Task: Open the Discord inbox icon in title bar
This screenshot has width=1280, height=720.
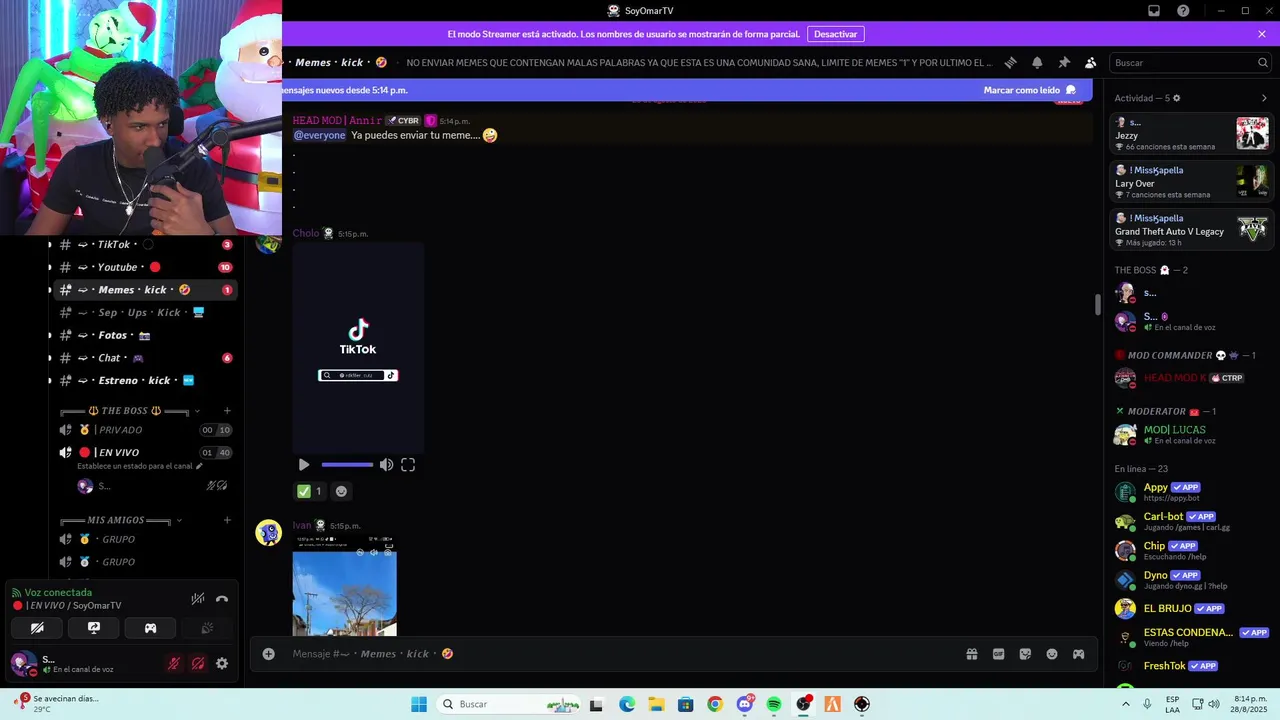Action: (1154, 11)
